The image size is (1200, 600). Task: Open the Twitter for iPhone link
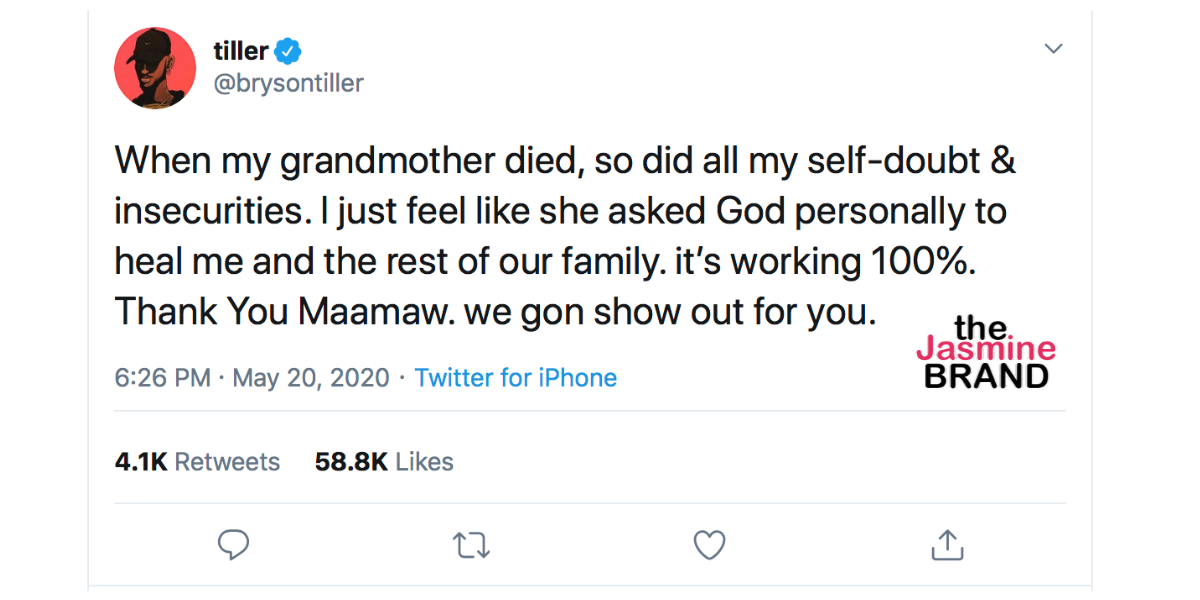pos(516,377)
